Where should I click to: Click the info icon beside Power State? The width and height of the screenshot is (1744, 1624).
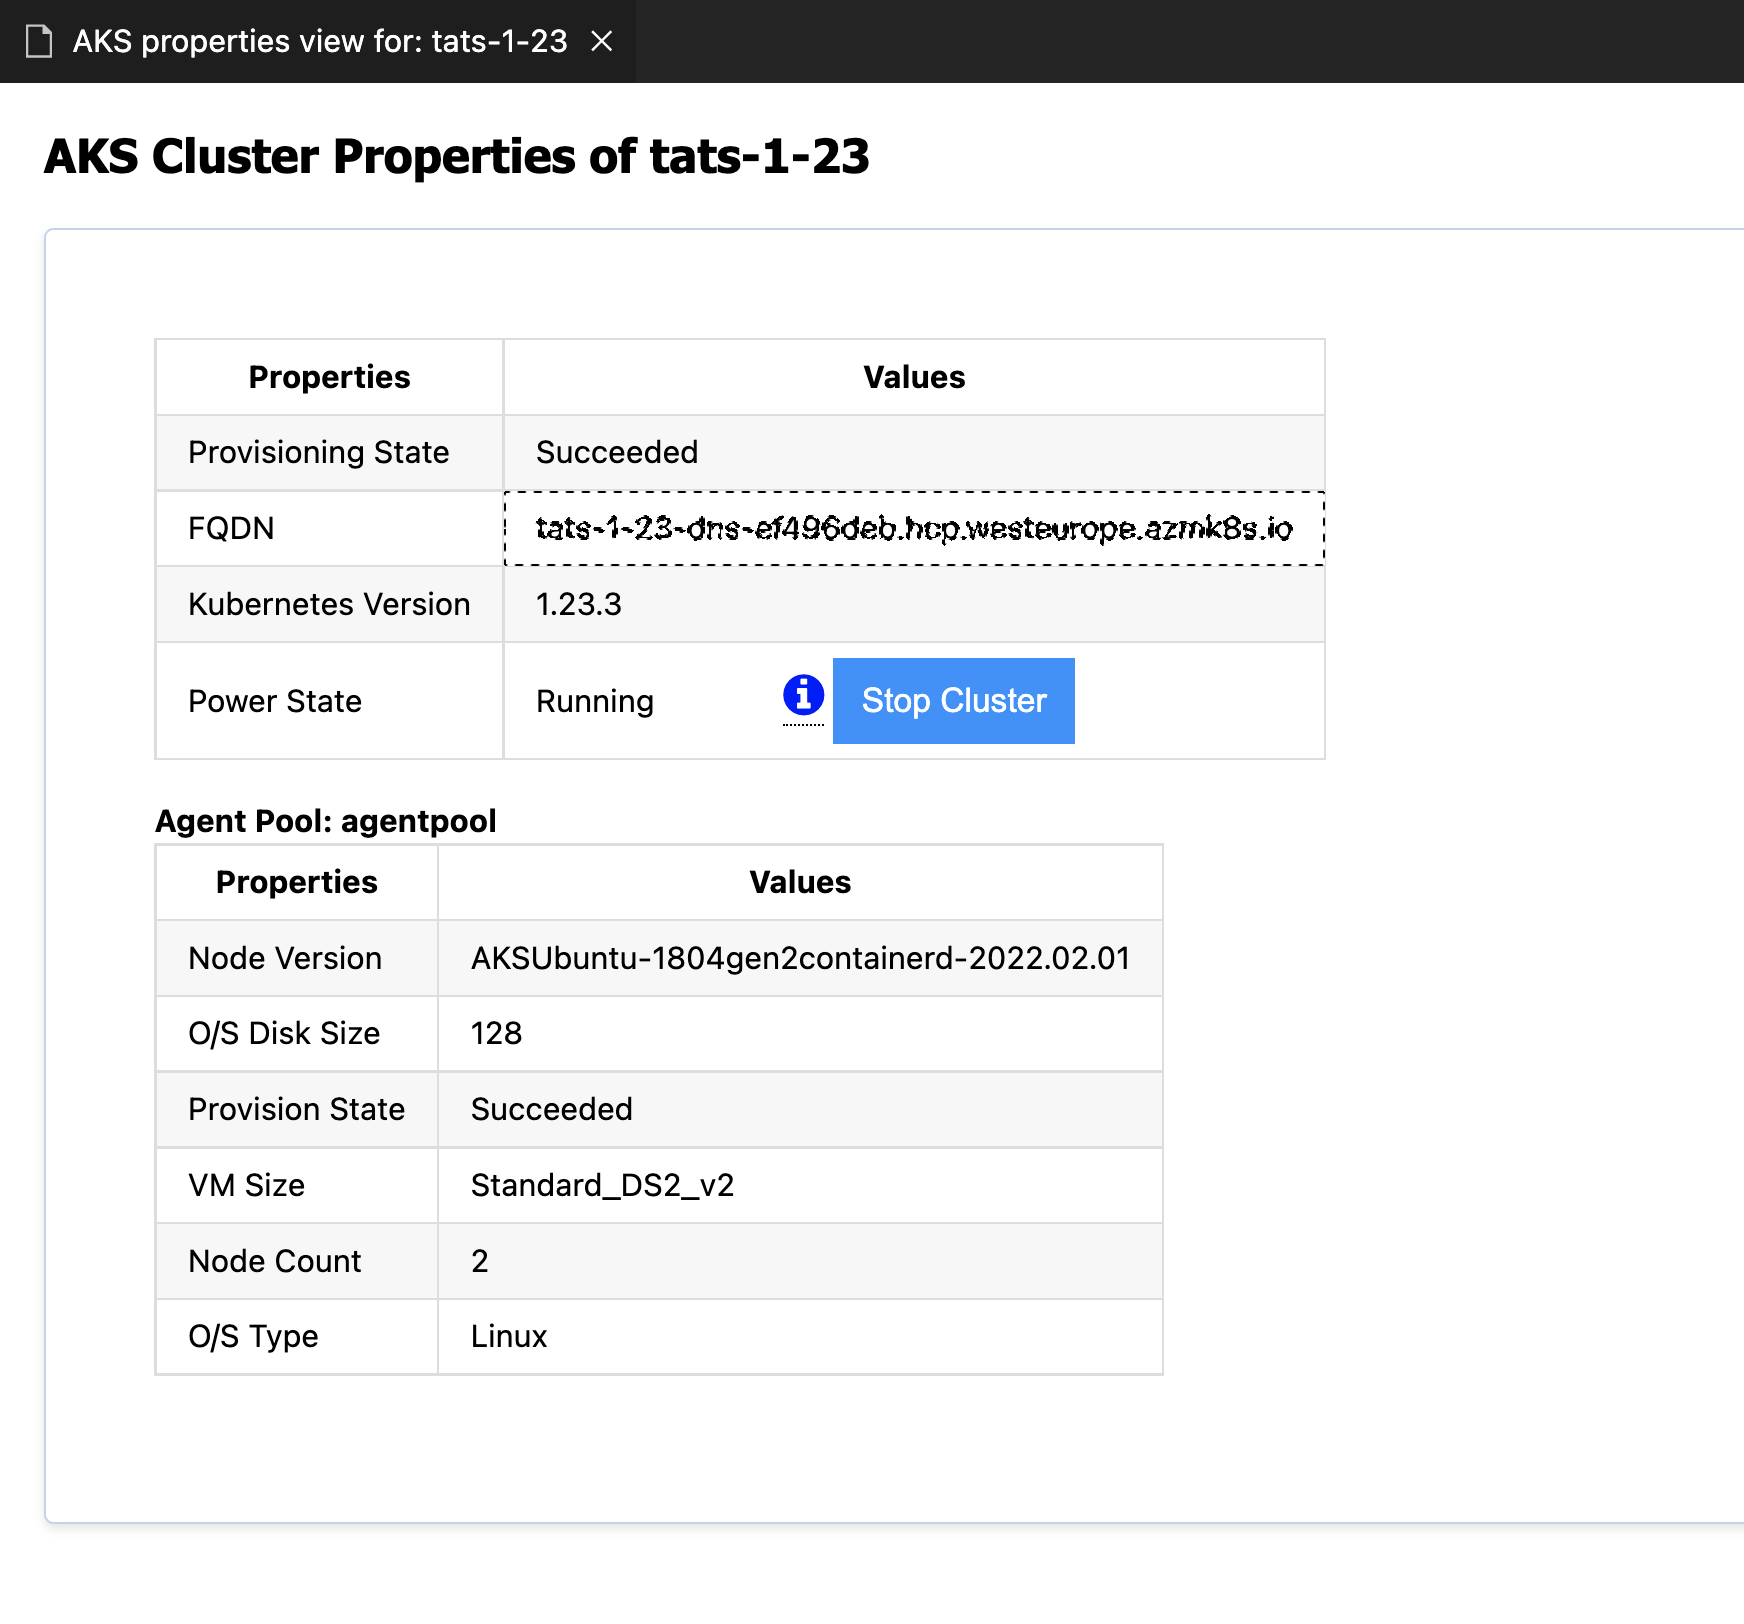pyautogui.click(x=803, y=697)
